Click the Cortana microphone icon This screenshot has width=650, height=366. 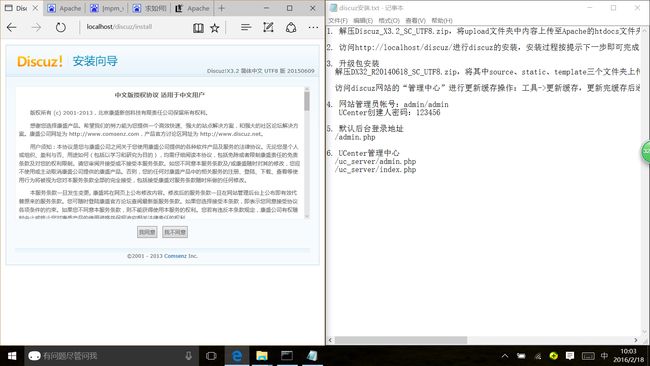(189, 356)
